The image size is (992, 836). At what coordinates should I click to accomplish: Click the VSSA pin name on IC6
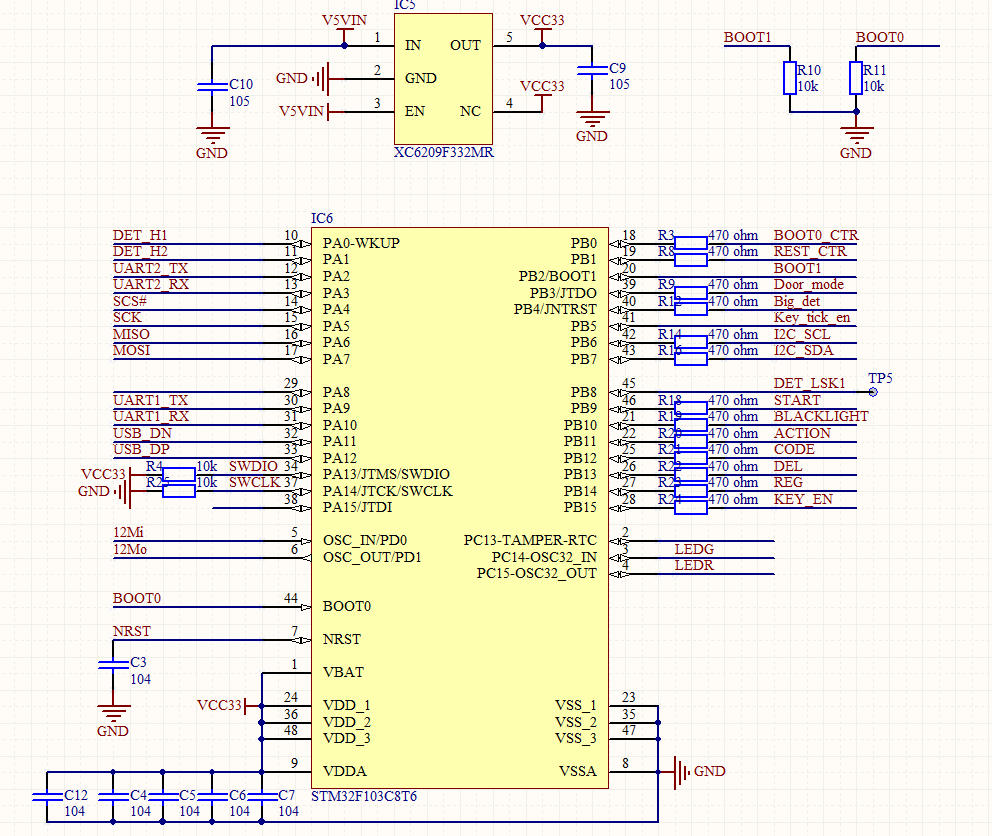click(x=578, y=771)
